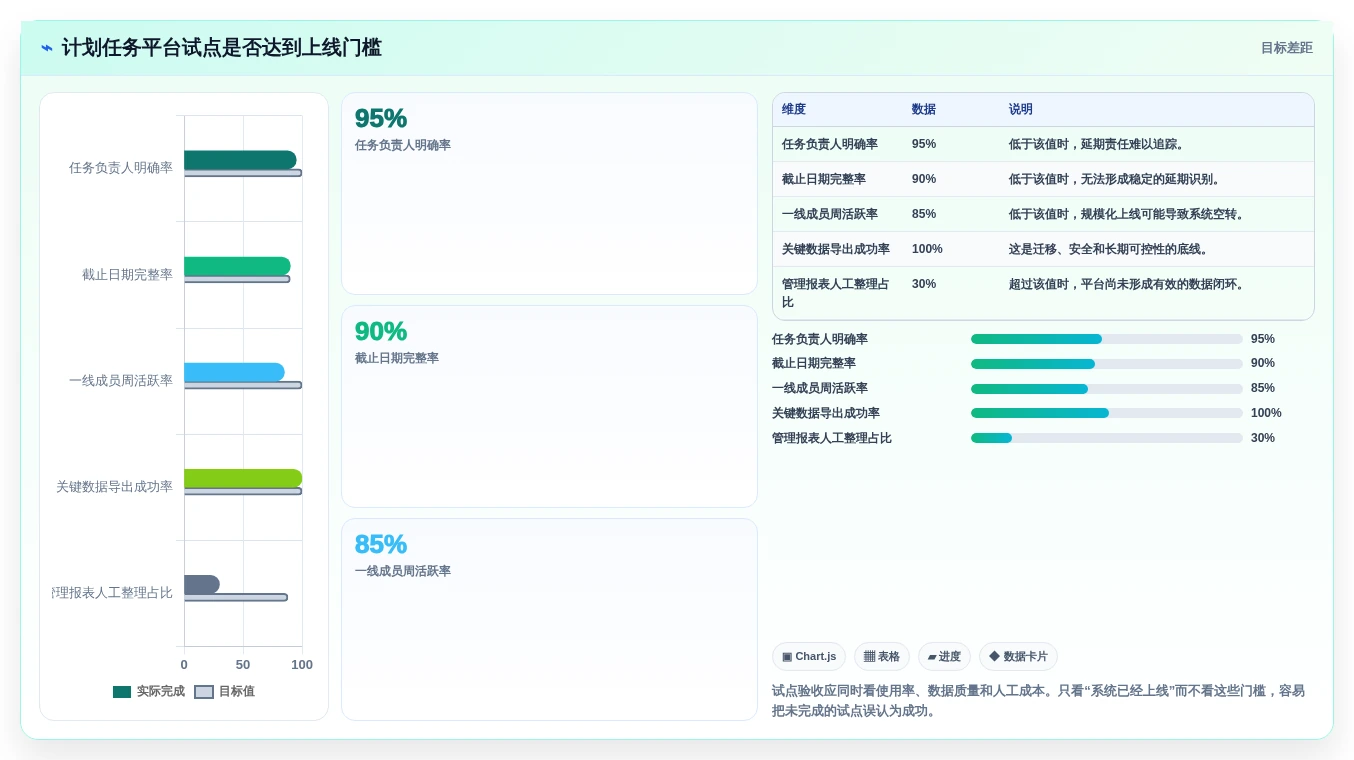1354x760 pixels.
Task: Toggle the 实际完成 legend swatch
Action: (122, 692)
